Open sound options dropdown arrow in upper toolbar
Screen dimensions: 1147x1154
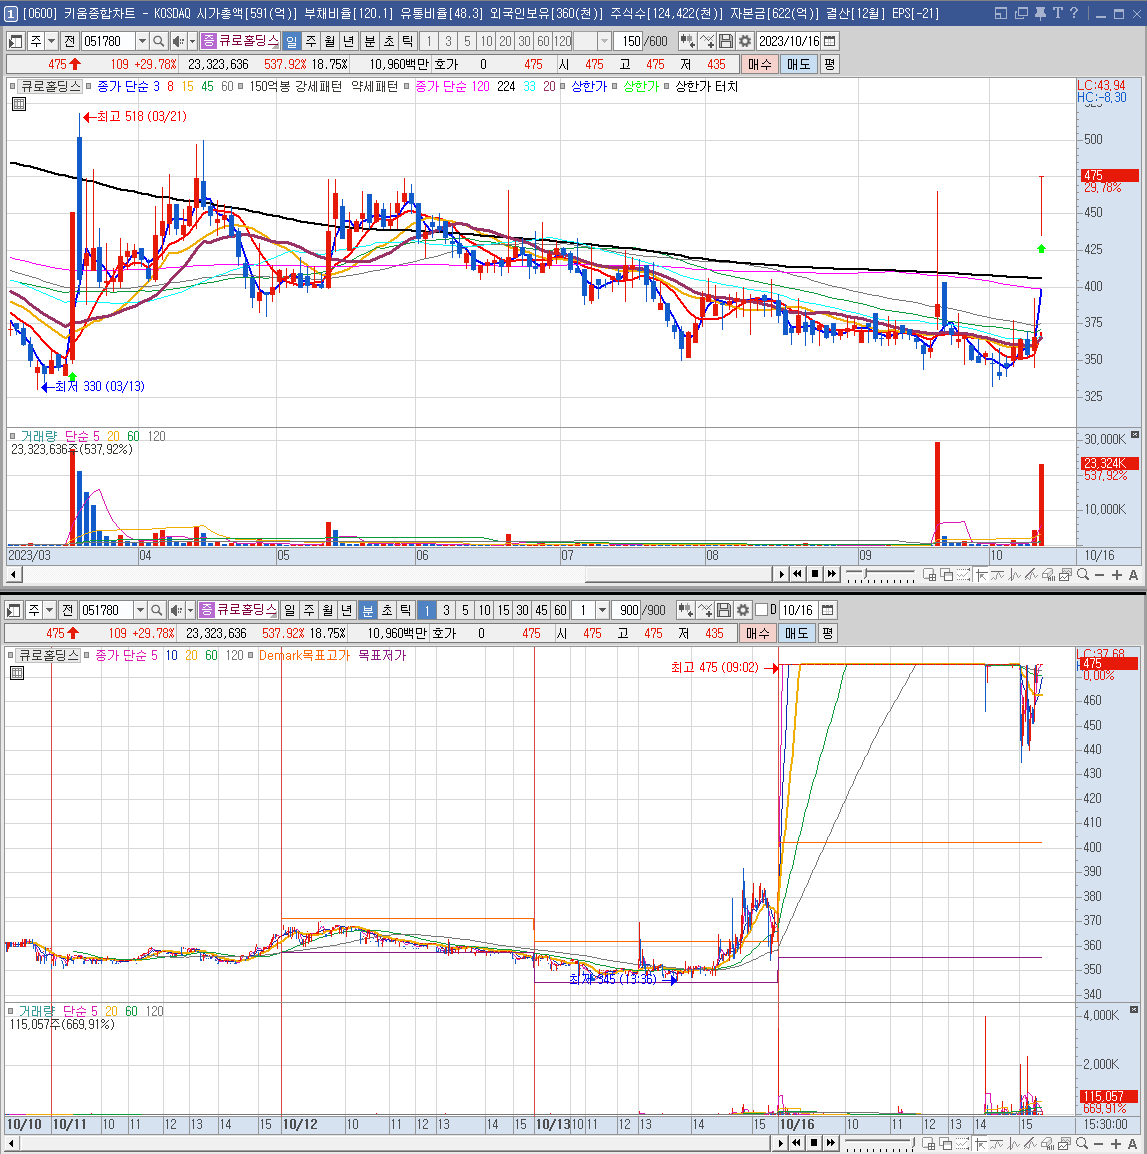[192, 41]
